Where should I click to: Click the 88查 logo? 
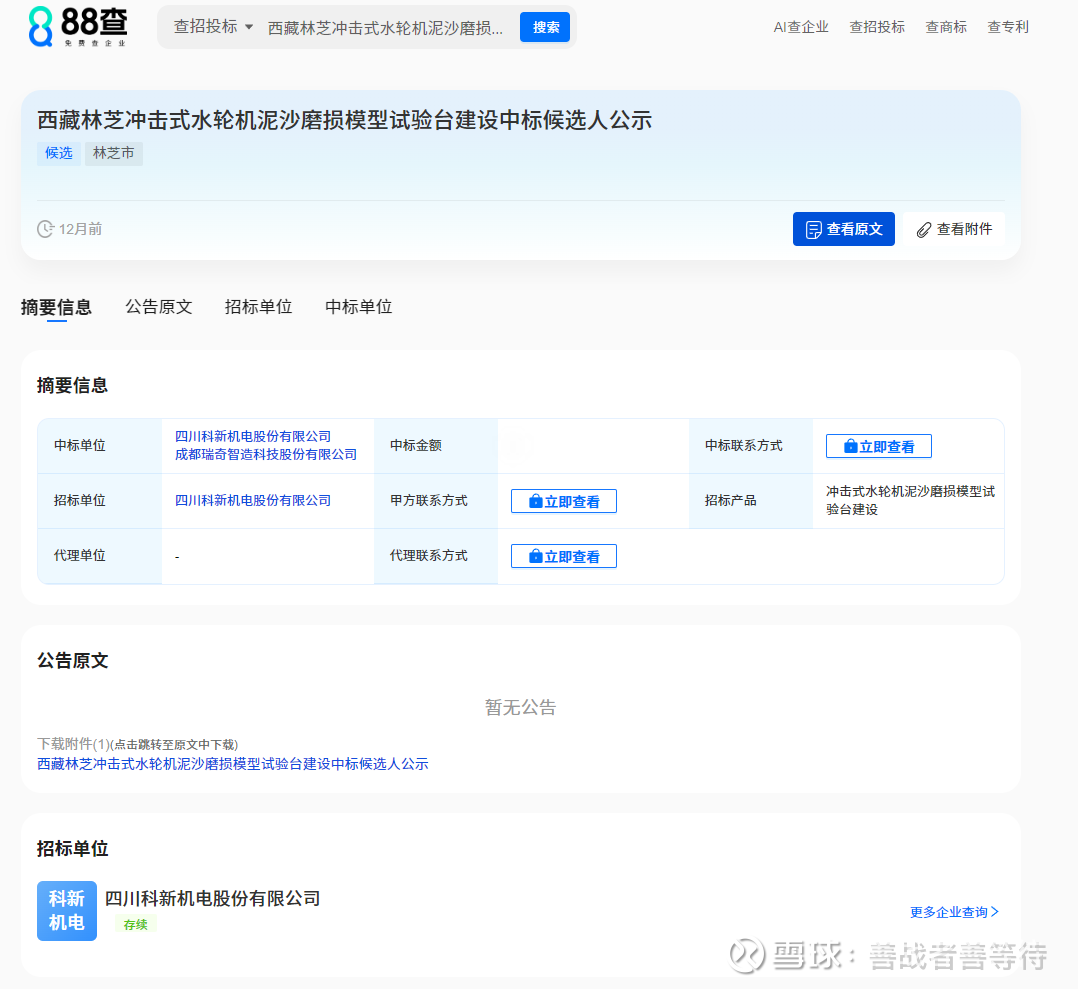click(x=78, y=27)
